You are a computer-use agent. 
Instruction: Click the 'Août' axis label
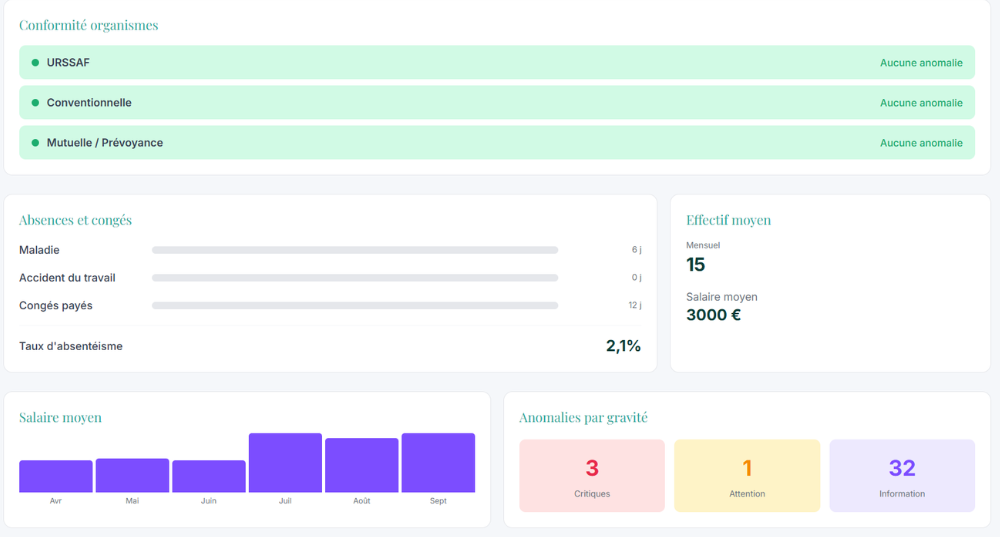[362, 501]
